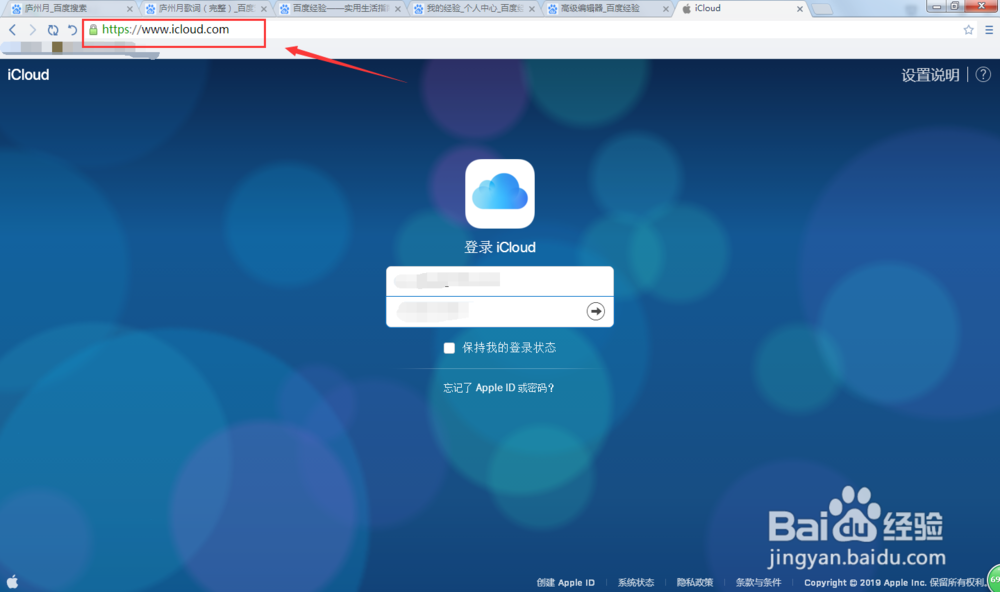Close the iCloud browser tab
Viewport: 1000px width, 592px height.
pyautogui.click(x=800, y=9)
